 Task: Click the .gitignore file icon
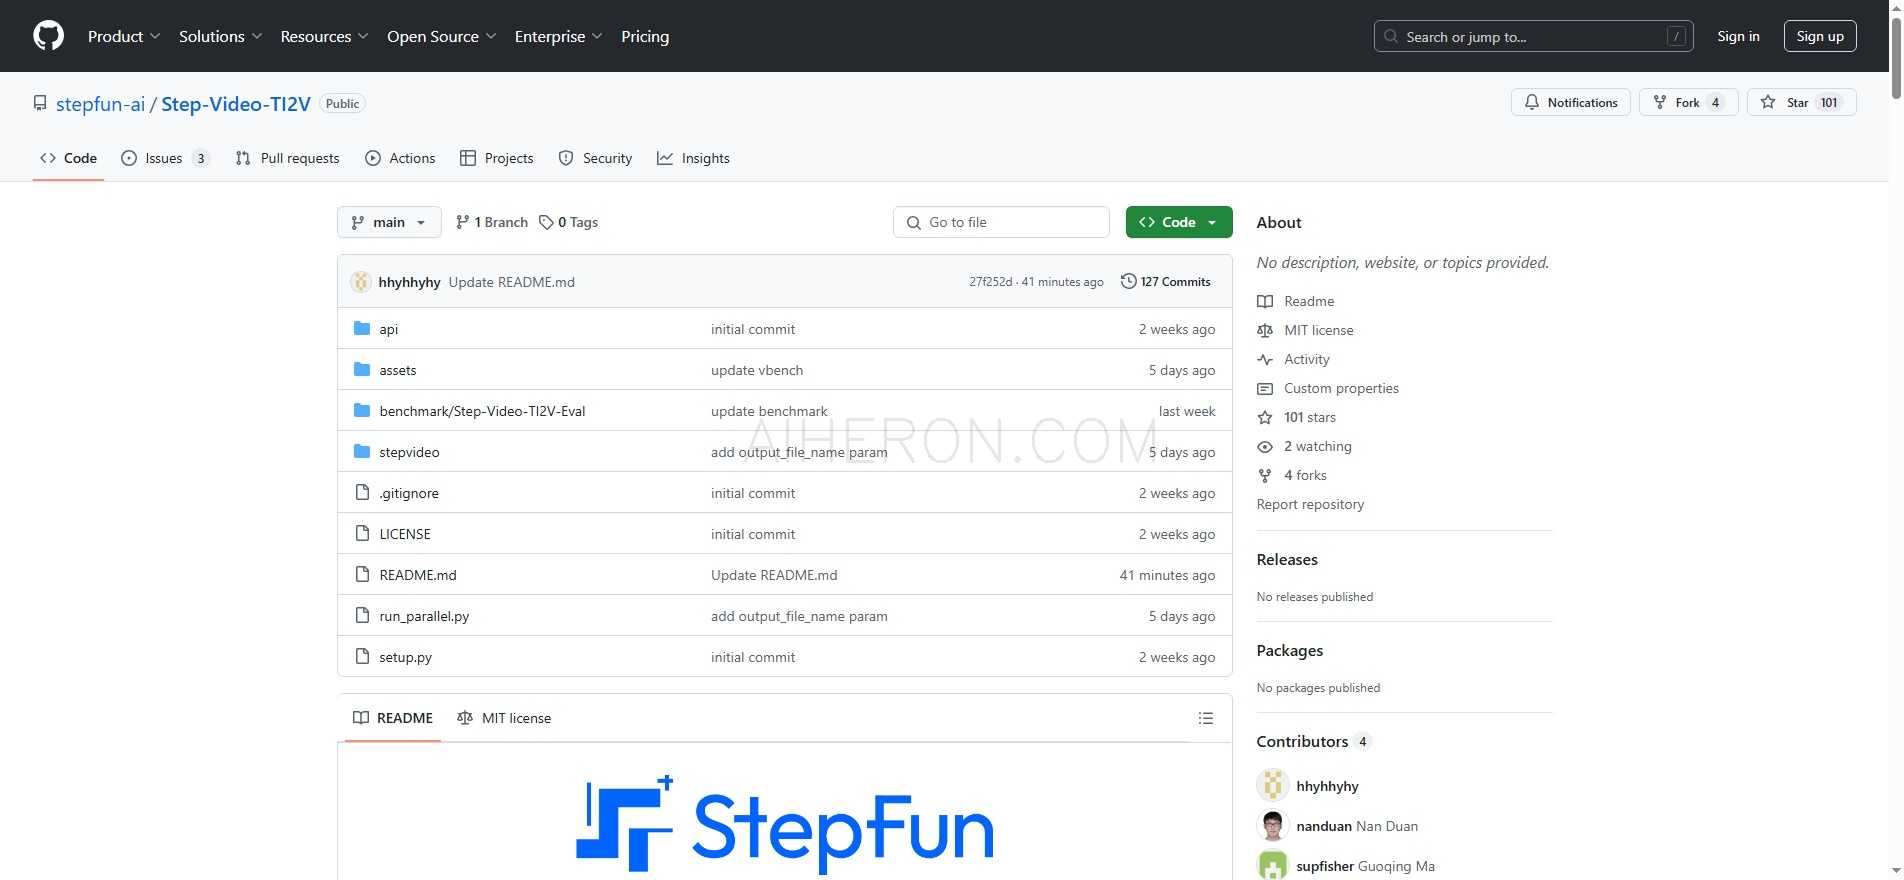click(x=362, y=492)
